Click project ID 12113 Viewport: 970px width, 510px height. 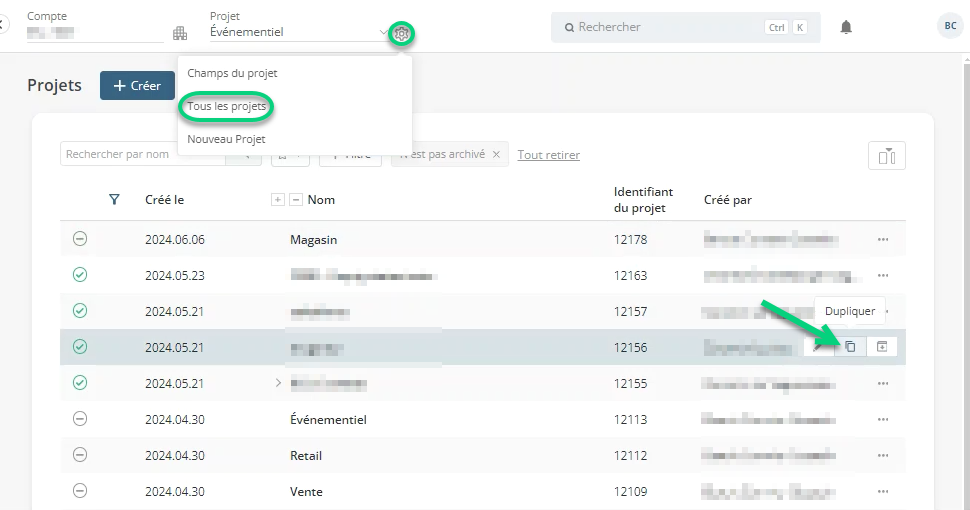click(630, 420)
